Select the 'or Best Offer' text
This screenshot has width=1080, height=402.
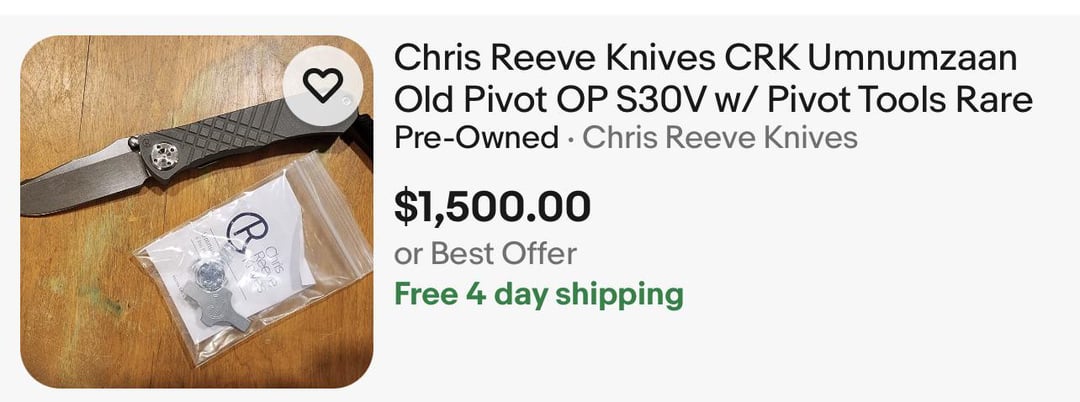(x=485, y=254)
